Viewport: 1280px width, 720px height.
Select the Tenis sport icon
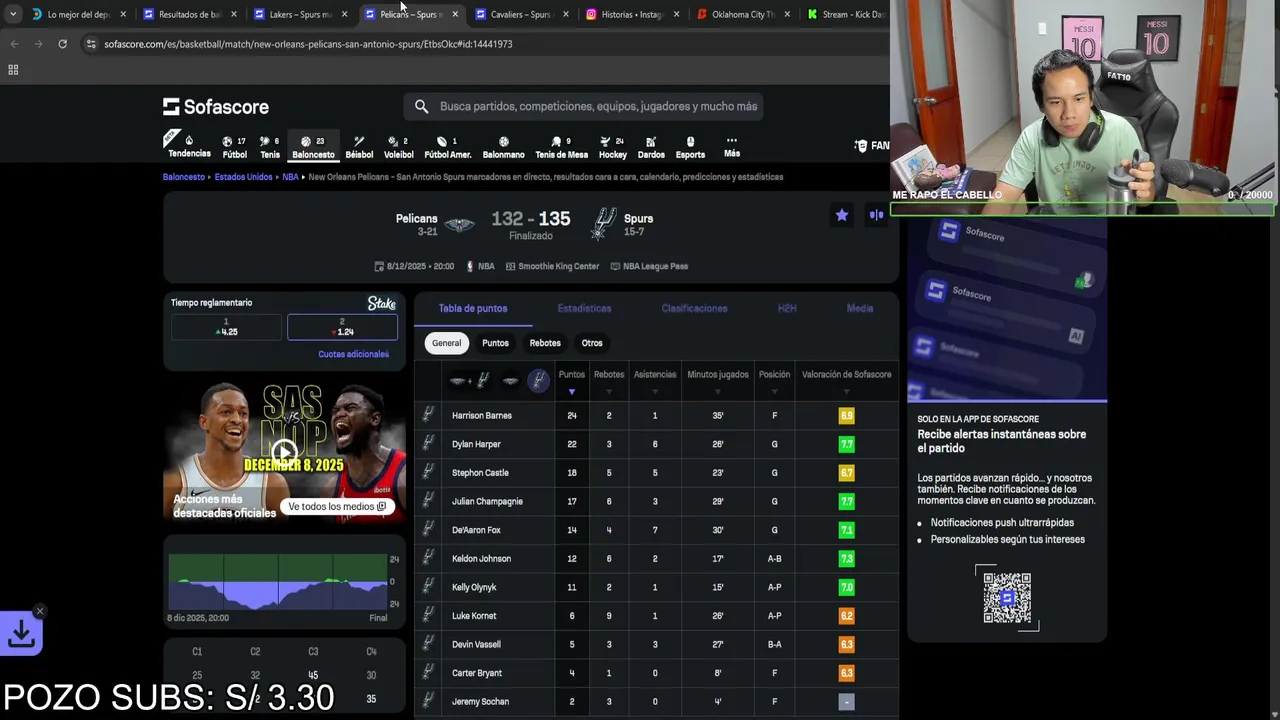click(270, 147)
